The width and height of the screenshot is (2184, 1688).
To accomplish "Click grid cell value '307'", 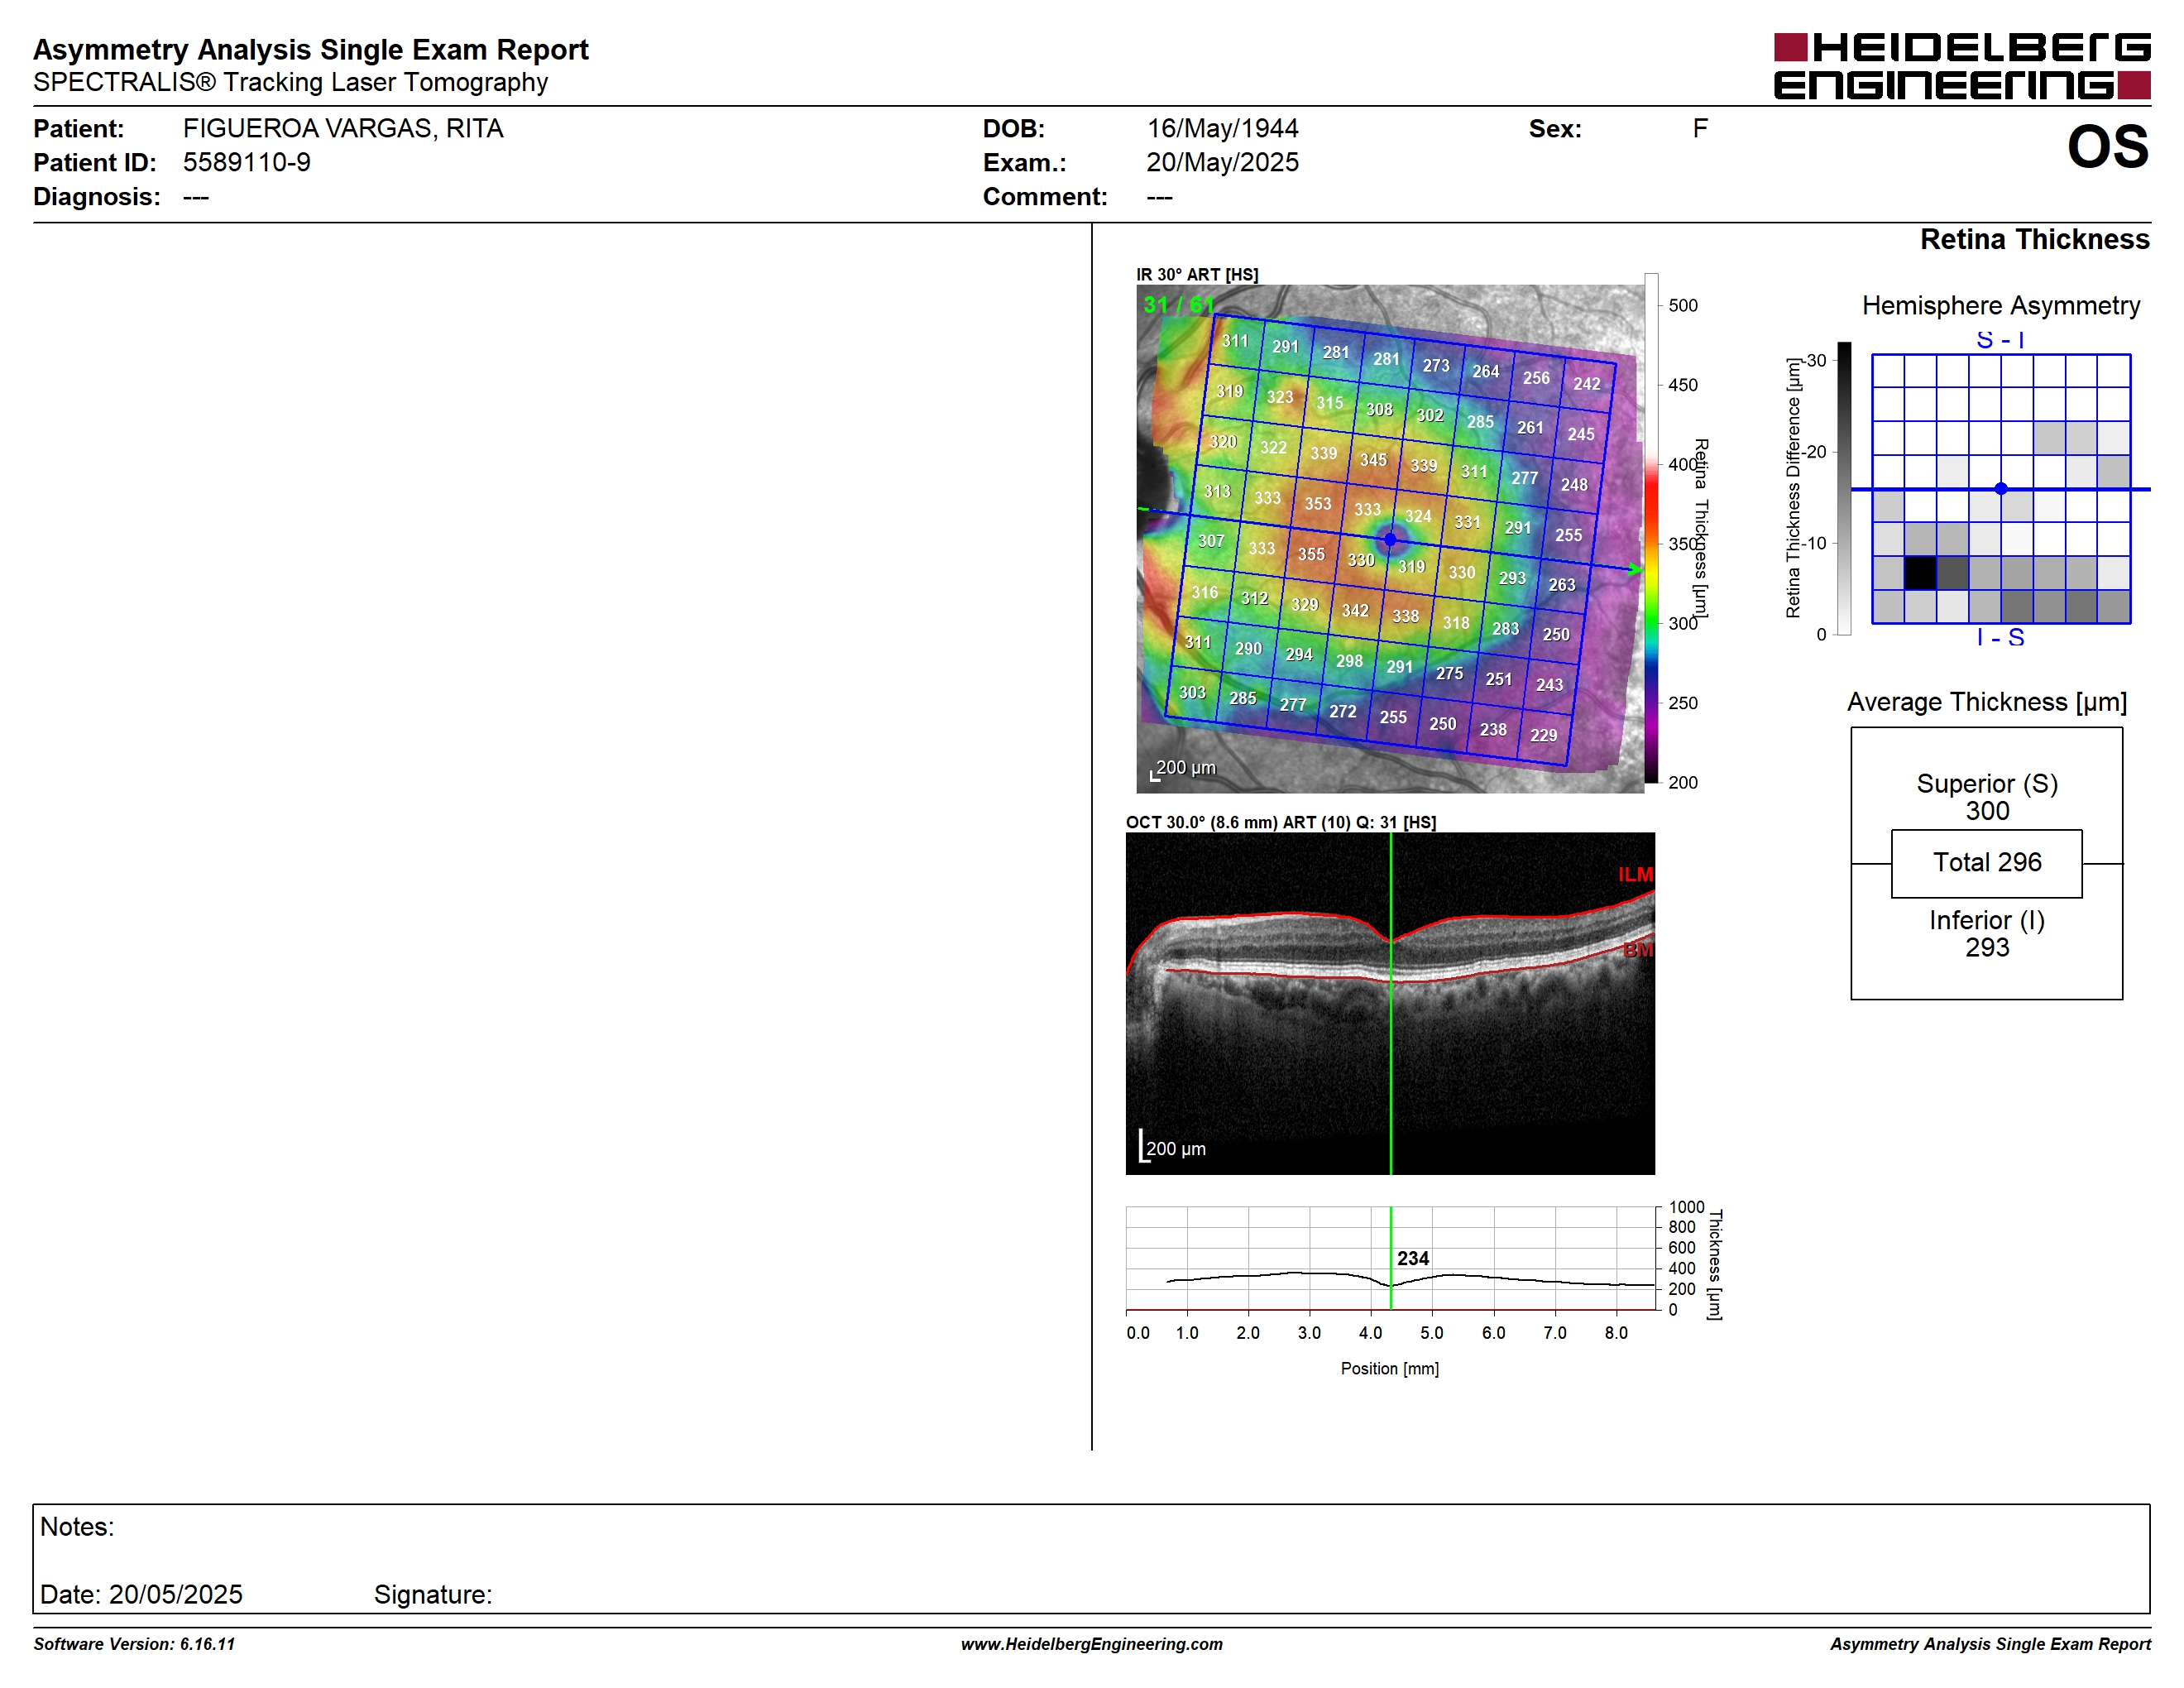I will point(1211,541).
